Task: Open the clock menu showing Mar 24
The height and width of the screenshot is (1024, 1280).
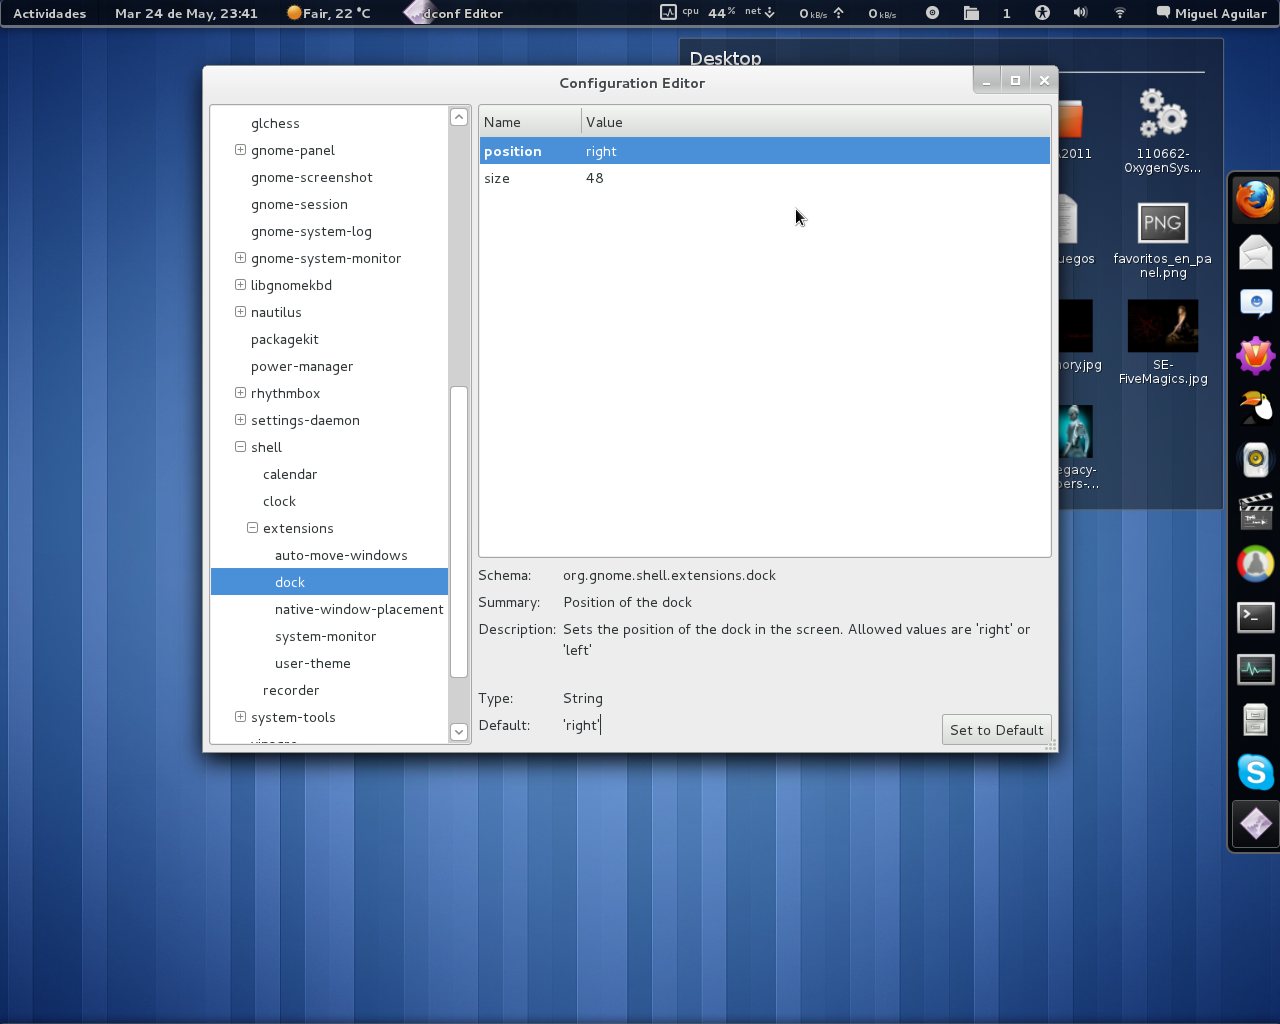Action: pyautogui.click(x=186, y=13)
